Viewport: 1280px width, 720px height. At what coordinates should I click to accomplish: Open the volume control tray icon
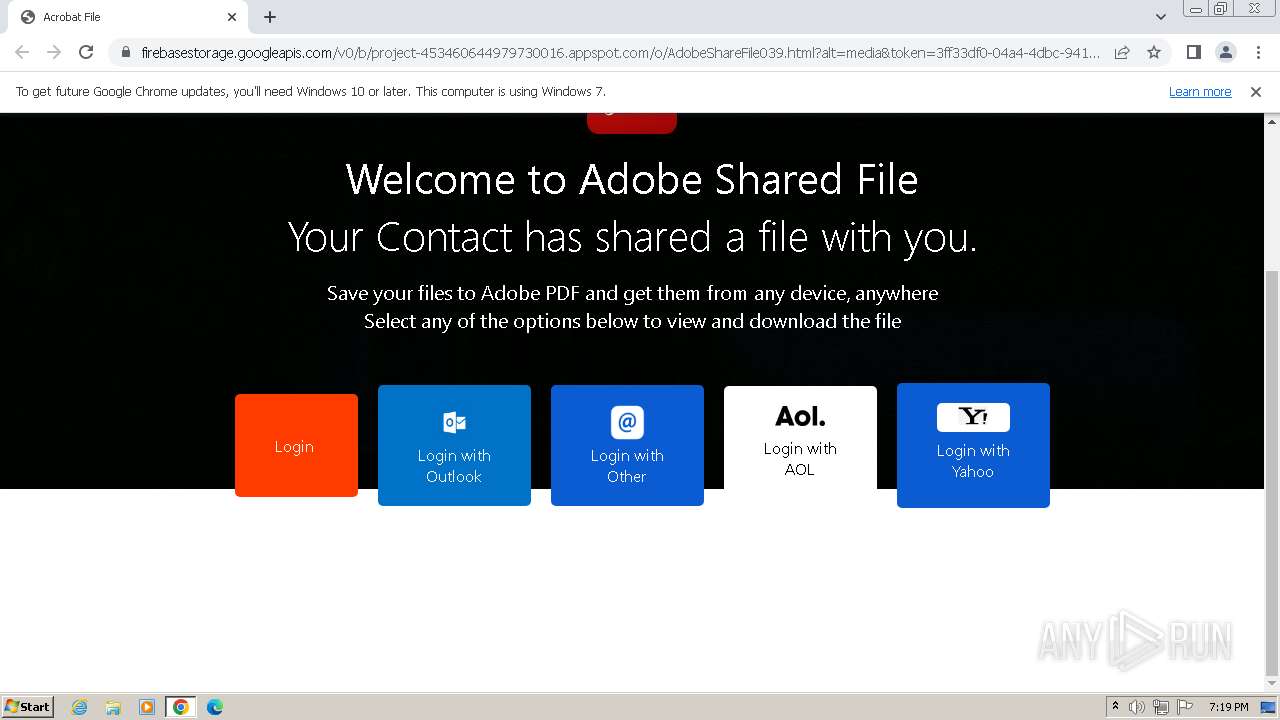coord(1137,707)
